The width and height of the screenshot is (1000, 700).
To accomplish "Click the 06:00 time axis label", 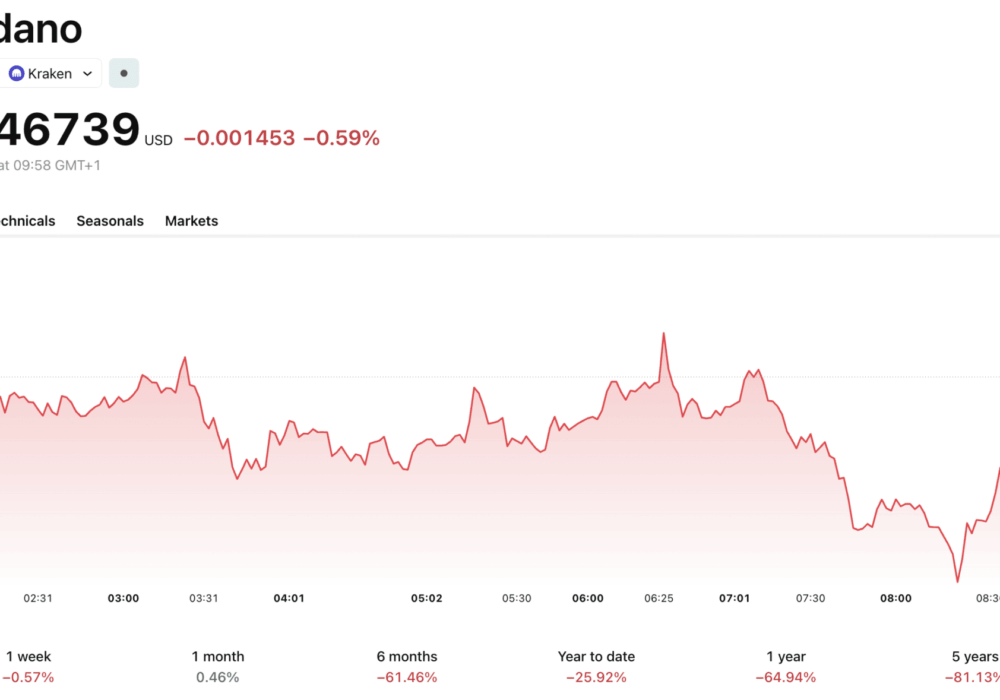I will [588, 598].
